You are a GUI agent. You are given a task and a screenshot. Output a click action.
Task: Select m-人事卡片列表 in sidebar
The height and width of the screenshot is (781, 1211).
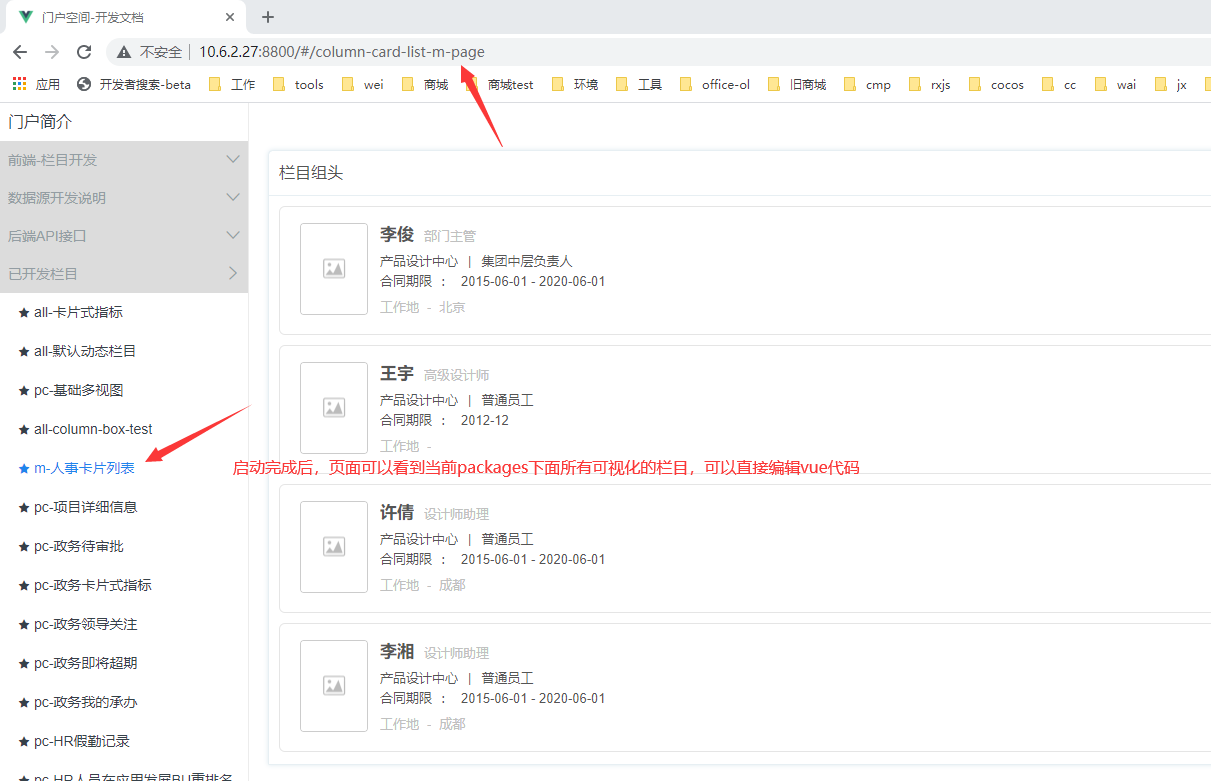click(84, 468)
